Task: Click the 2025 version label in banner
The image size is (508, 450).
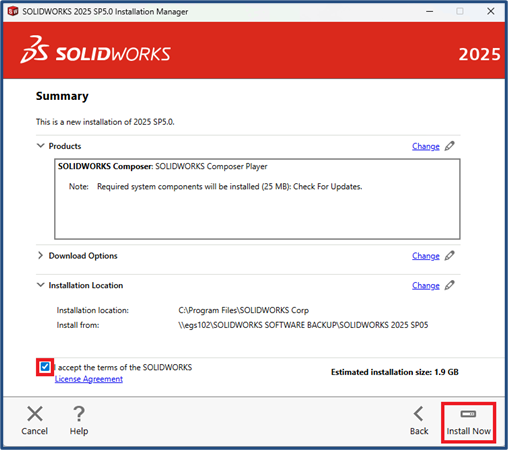Action: (479, 54)
